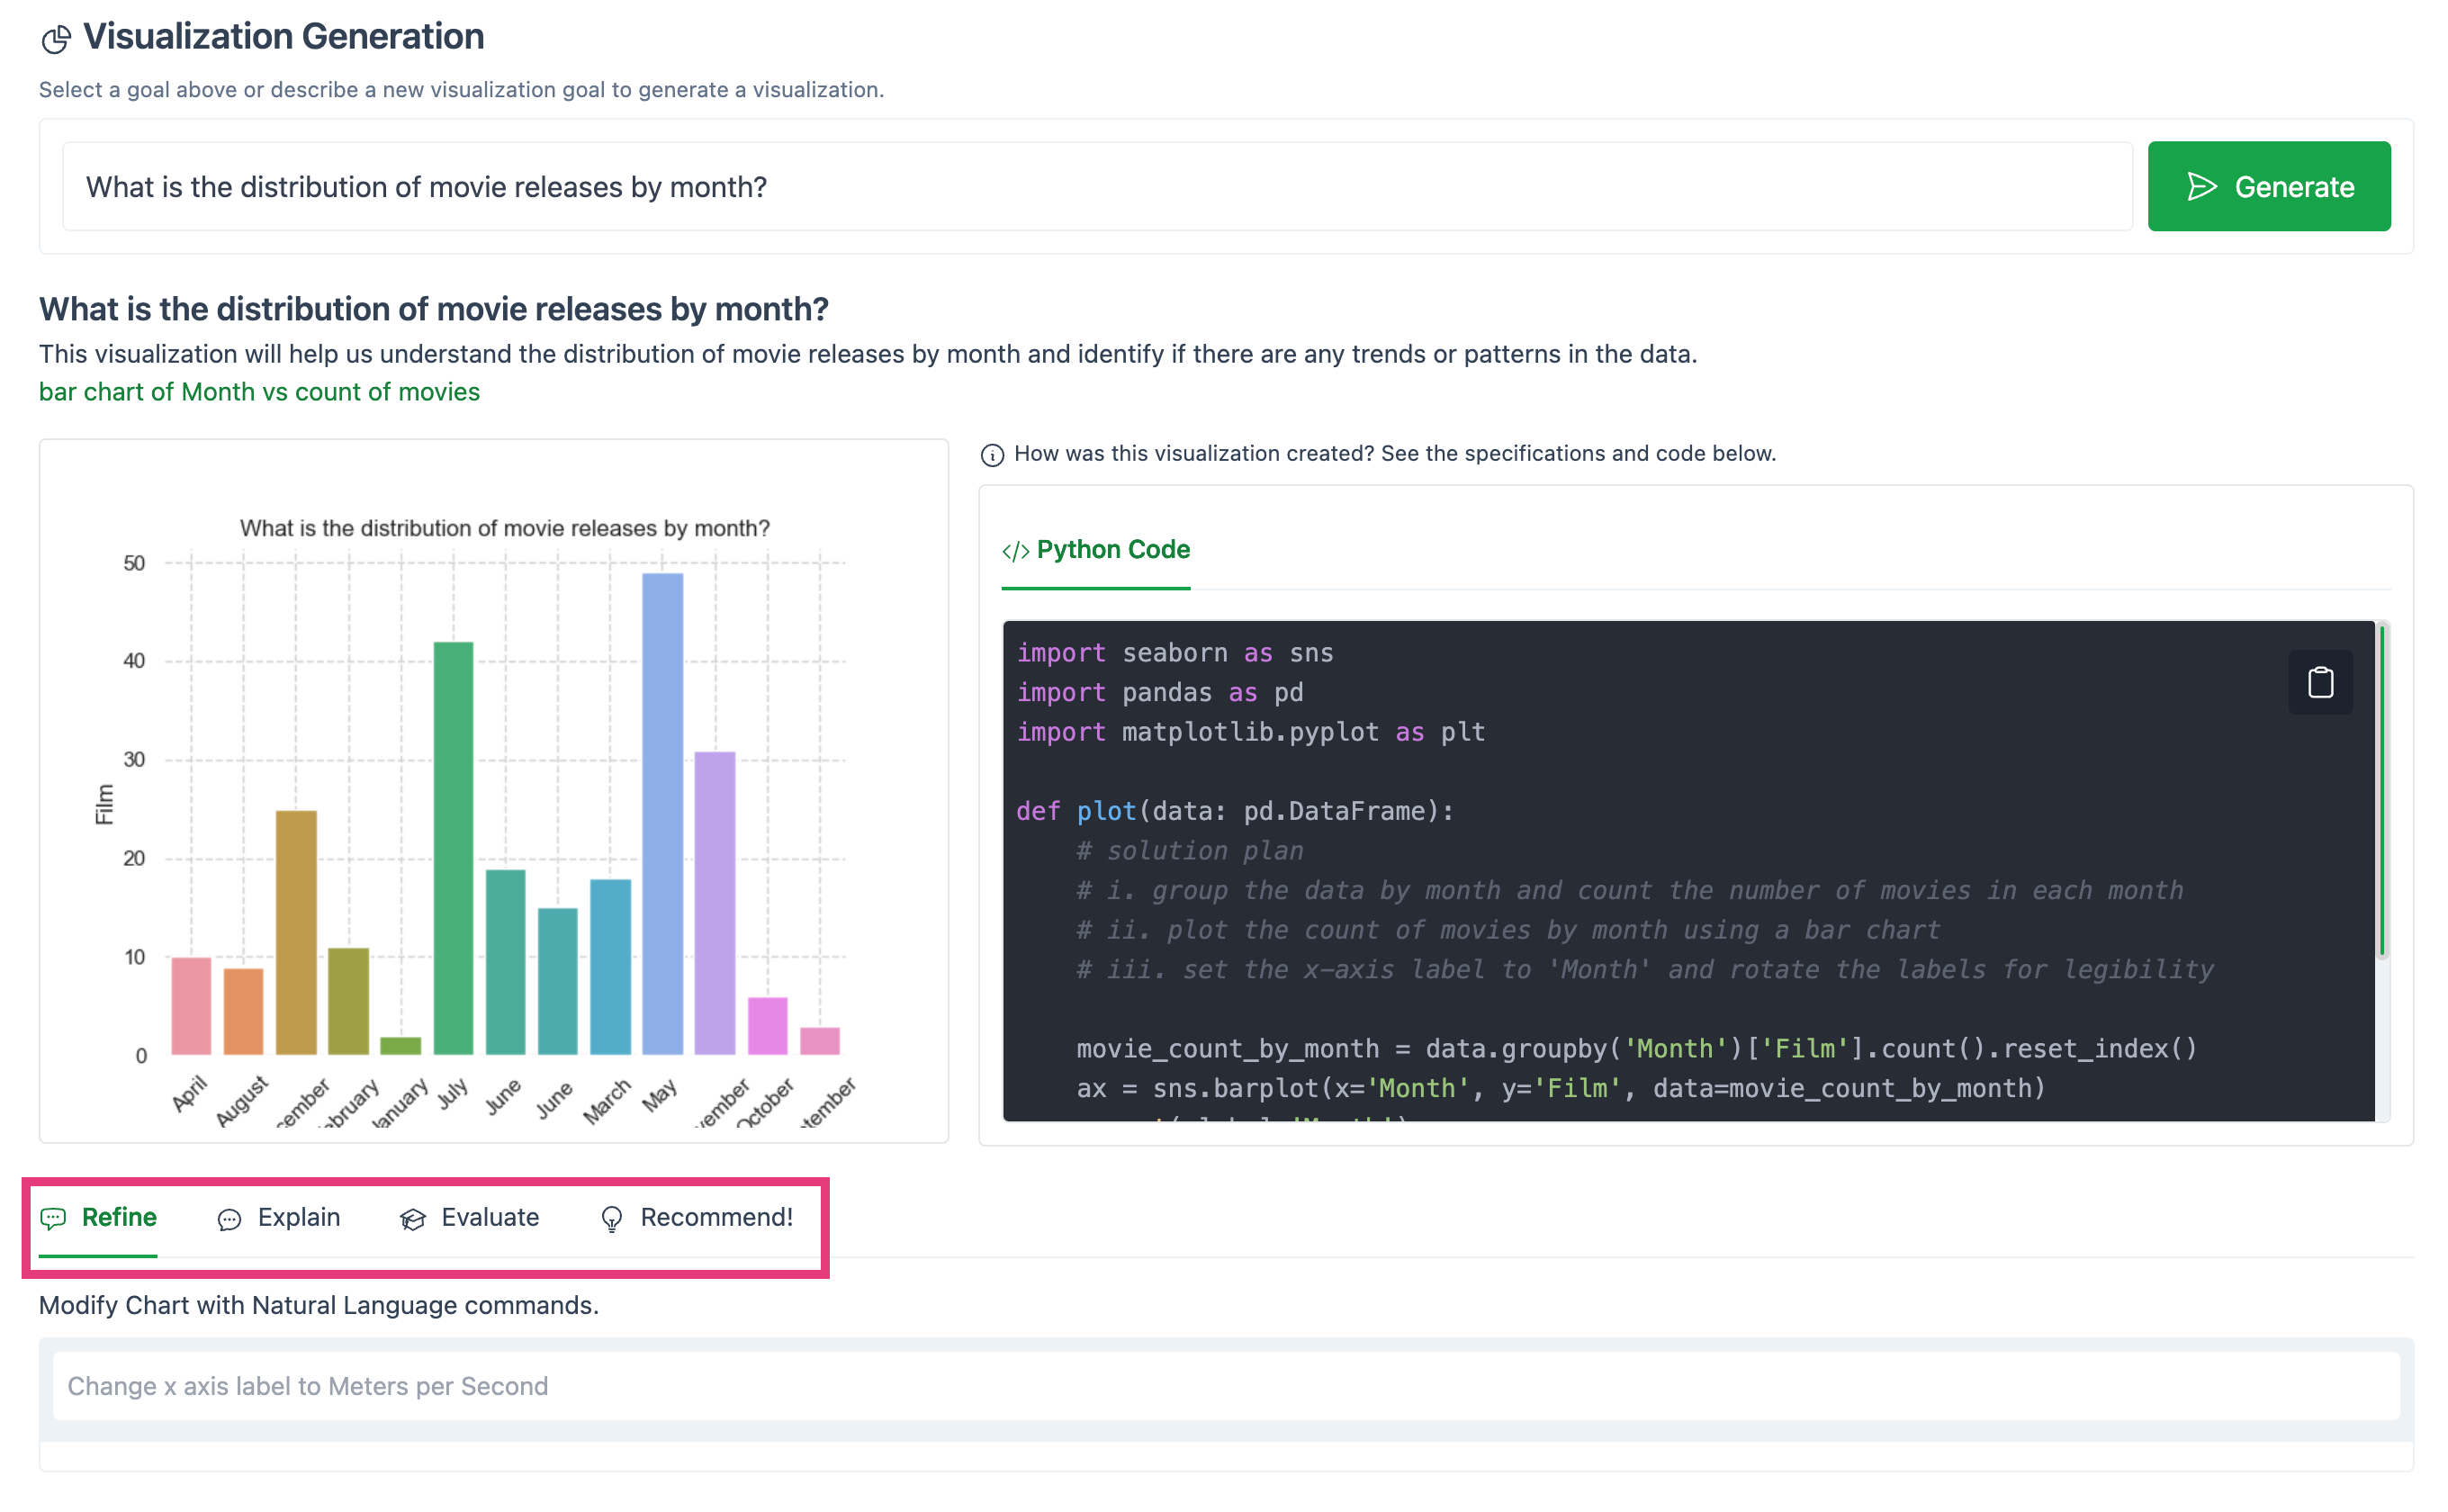Click the chat icon next to Explain
Viewport: 2448px width, 1512px height.
229,1219
